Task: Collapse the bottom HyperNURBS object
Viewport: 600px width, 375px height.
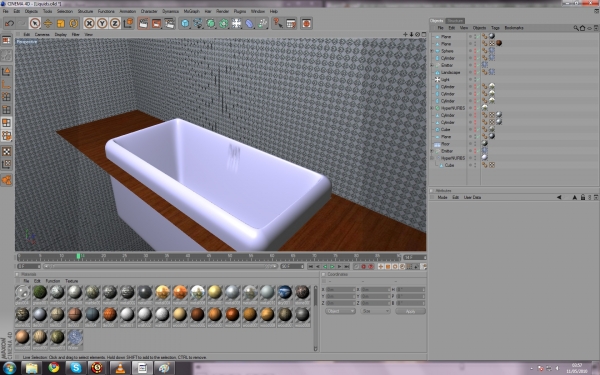Action: [x=432, y=158]
